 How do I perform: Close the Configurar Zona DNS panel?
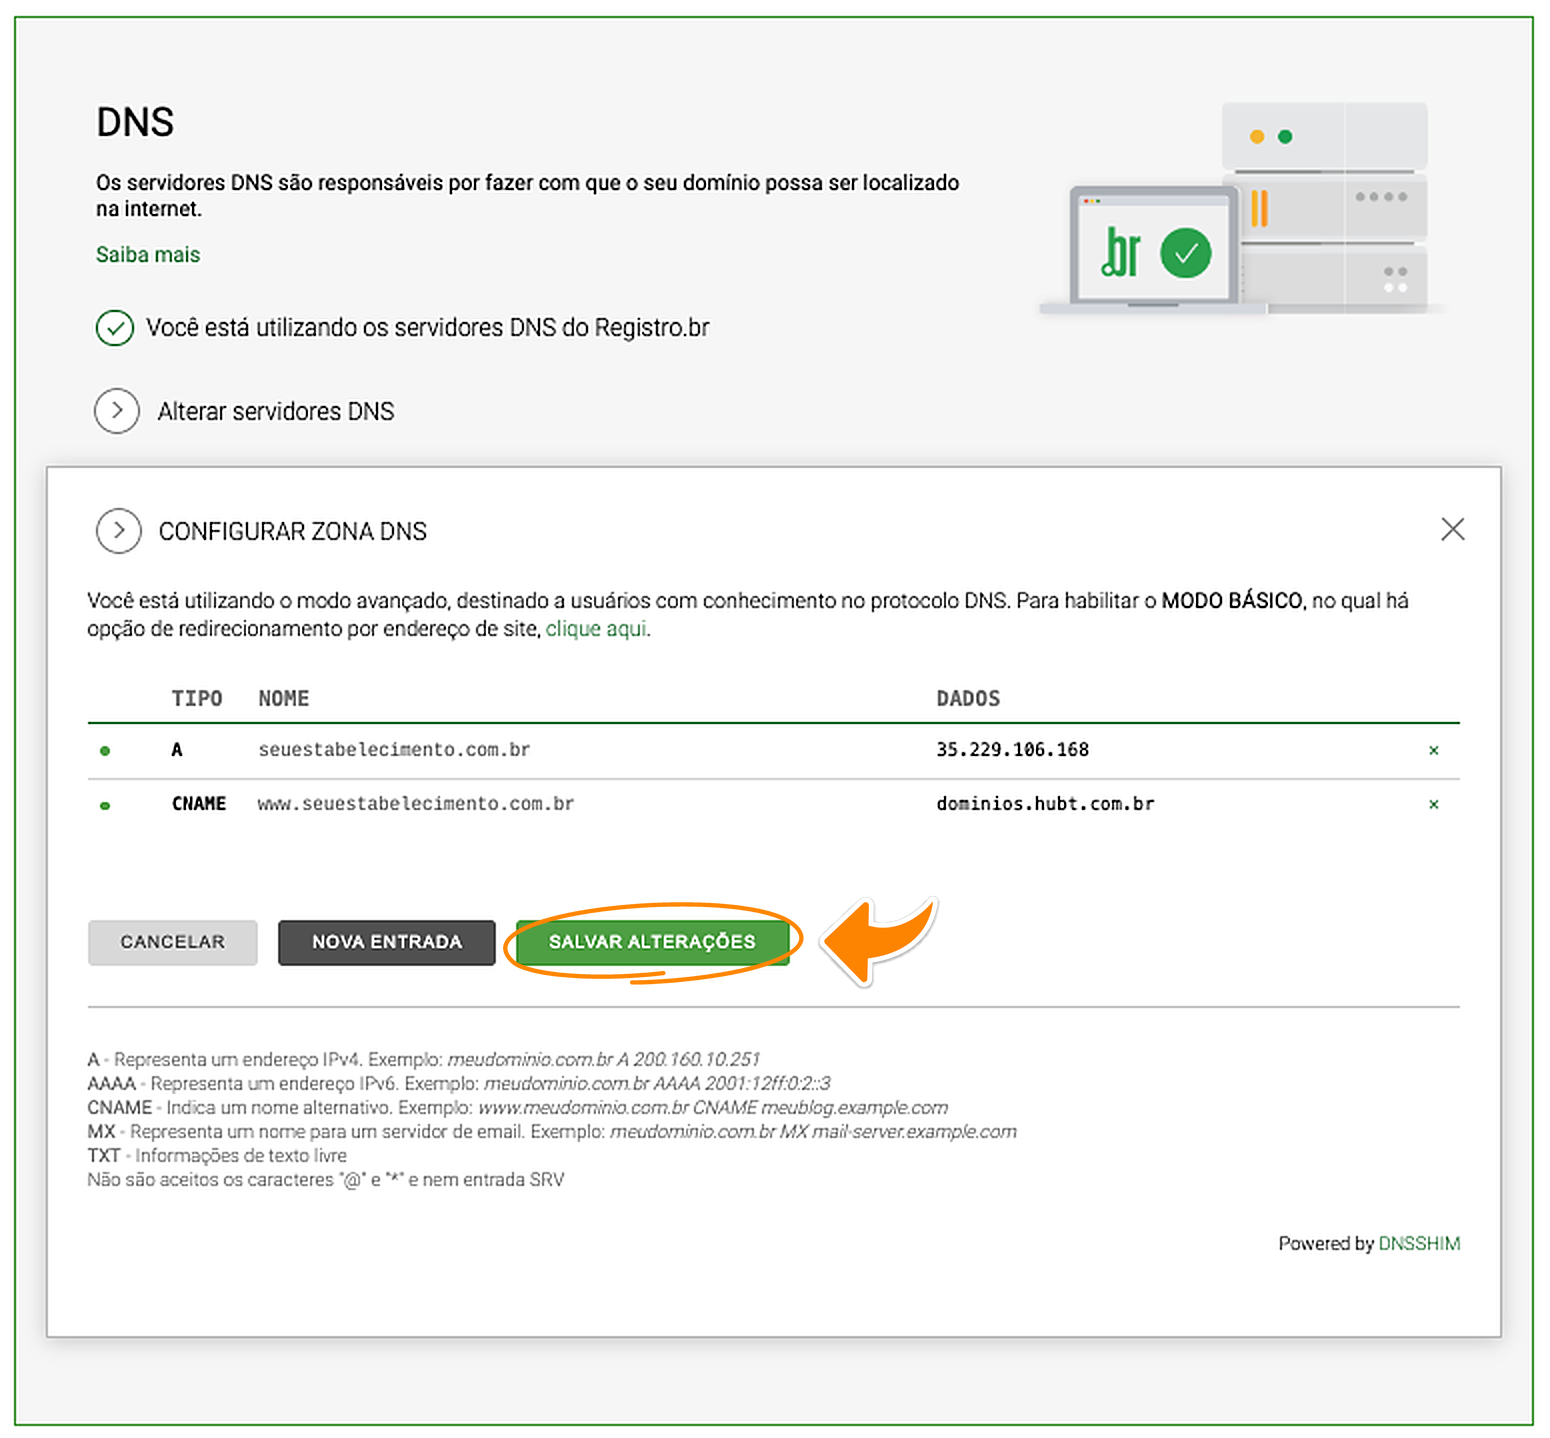[1453, 529]
